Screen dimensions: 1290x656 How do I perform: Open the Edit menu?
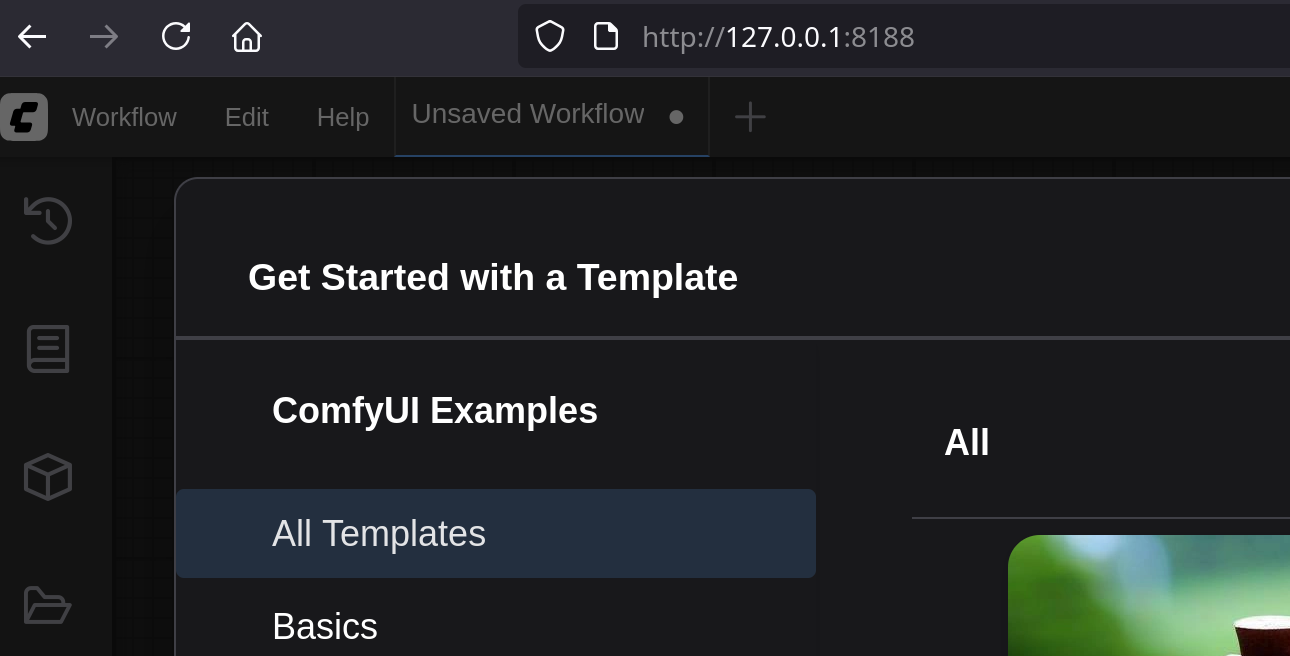tap(246, 117)
